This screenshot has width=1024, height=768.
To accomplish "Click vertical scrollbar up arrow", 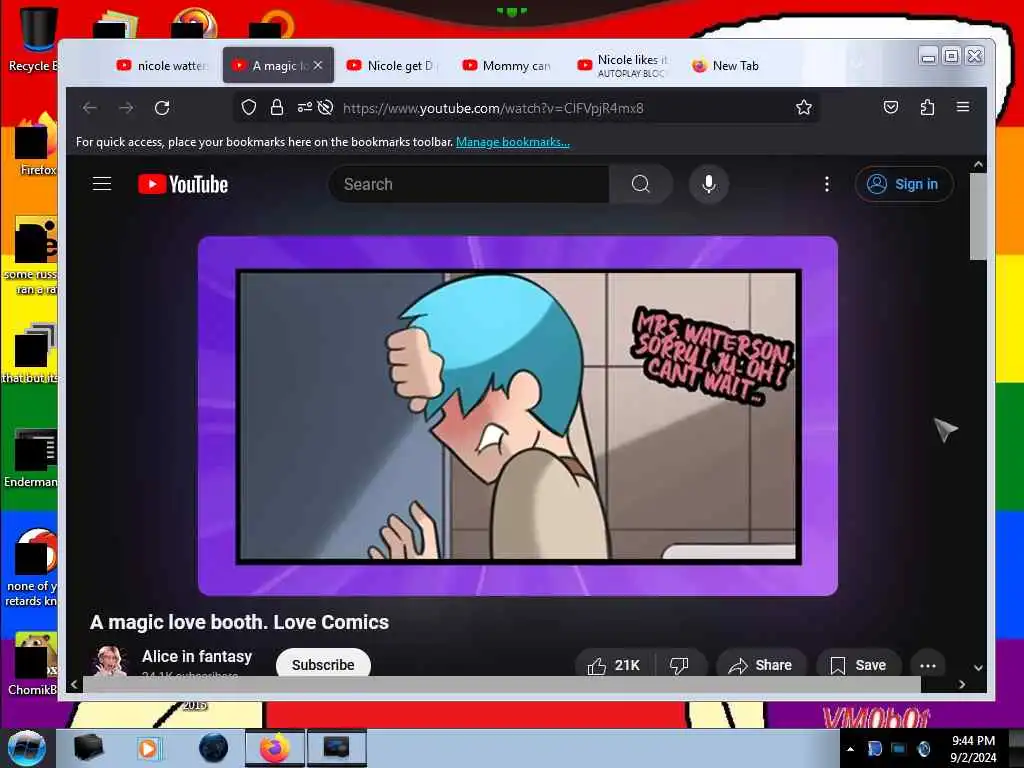I will pos(978,165).
